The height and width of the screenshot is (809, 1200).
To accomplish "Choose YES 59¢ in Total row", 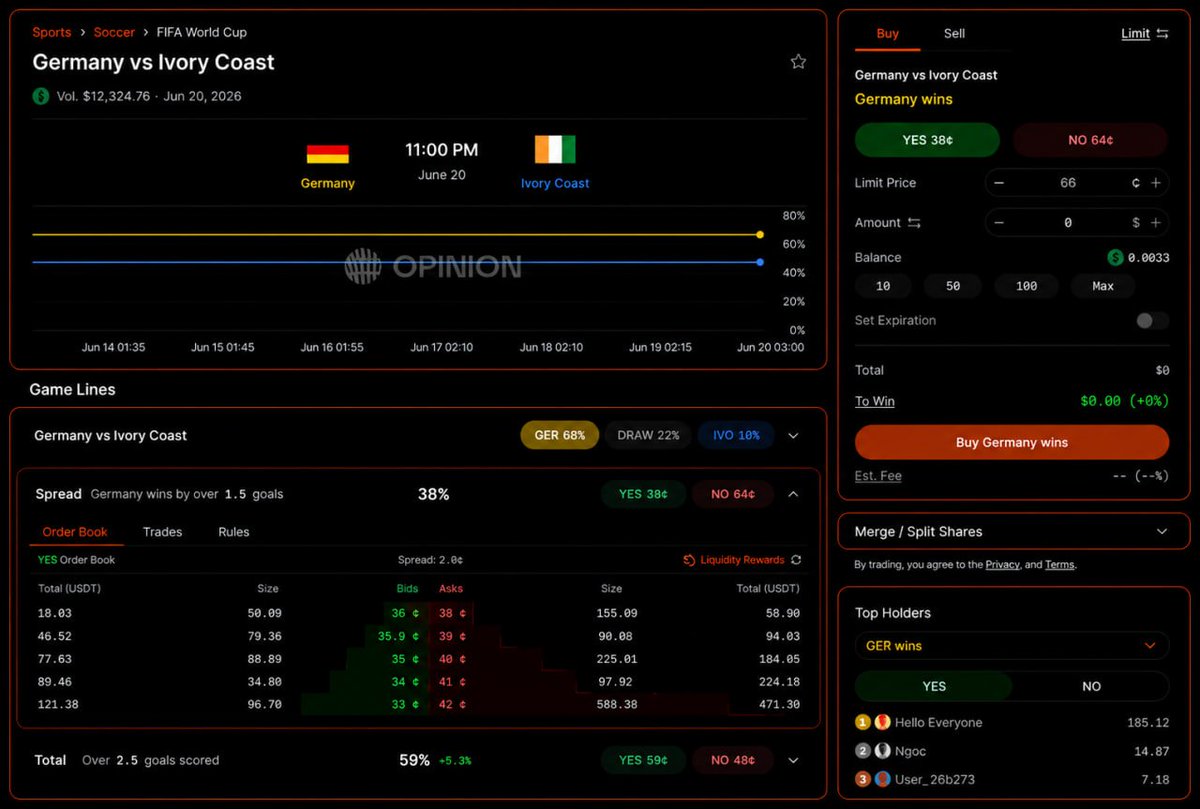I will (643, 760).
